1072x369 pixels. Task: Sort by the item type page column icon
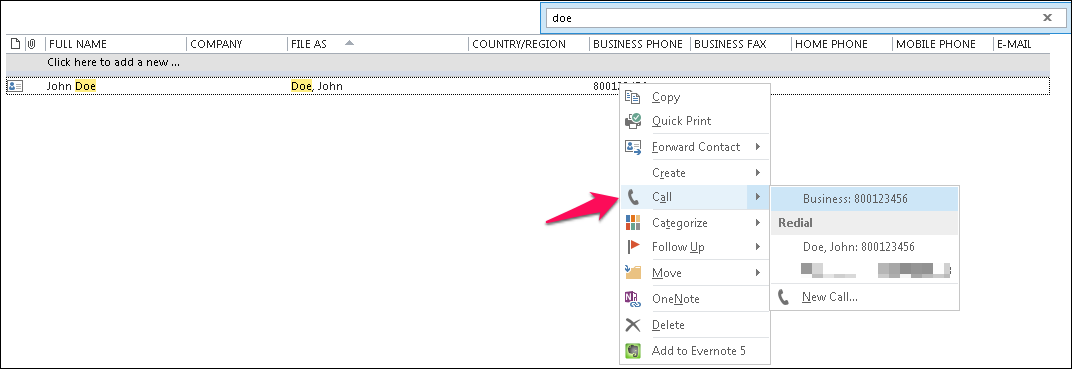point(16,44)
